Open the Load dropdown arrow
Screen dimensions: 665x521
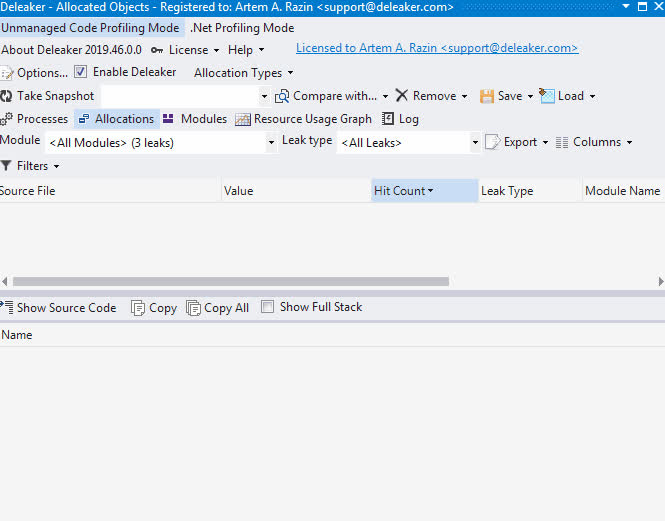point(592,97)
